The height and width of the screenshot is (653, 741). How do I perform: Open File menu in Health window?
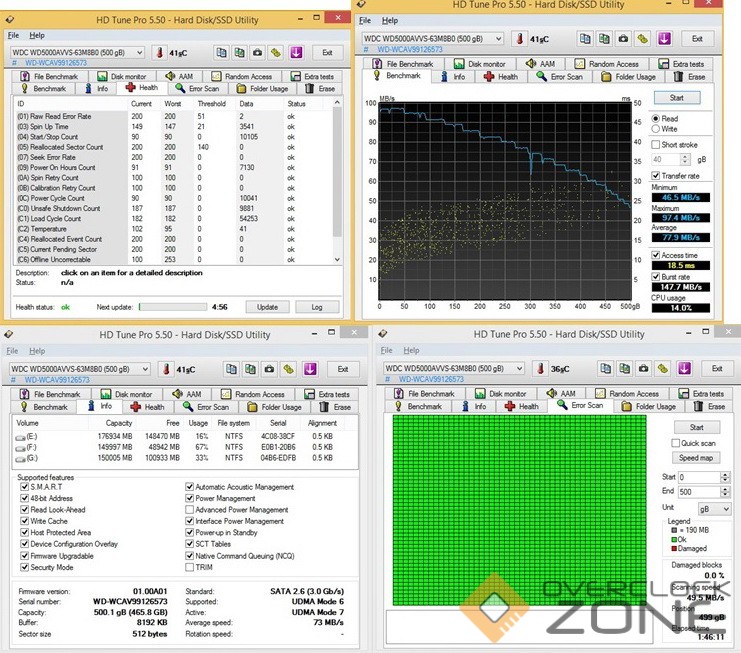(13, 35)
